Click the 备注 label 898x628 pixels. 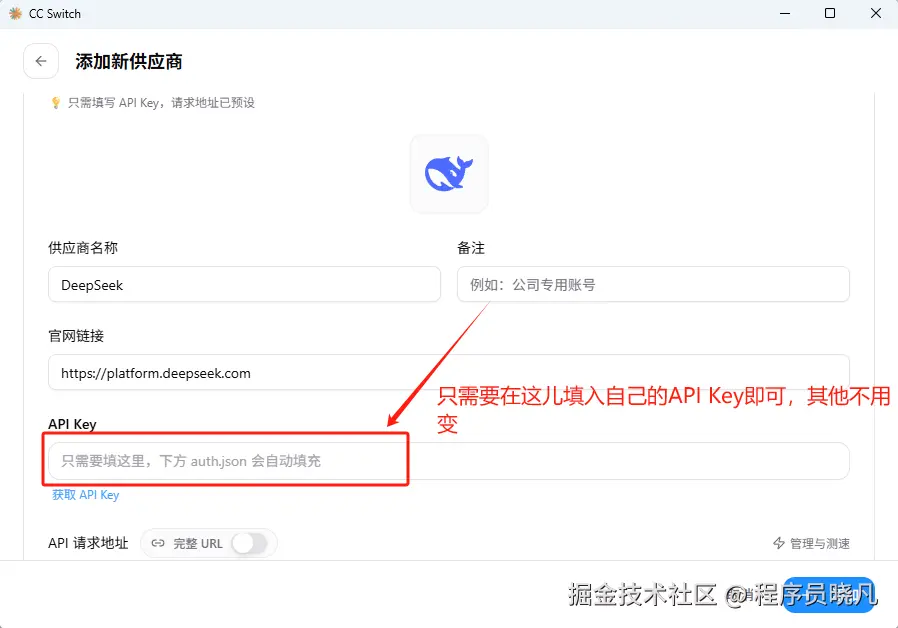[471, 248]
